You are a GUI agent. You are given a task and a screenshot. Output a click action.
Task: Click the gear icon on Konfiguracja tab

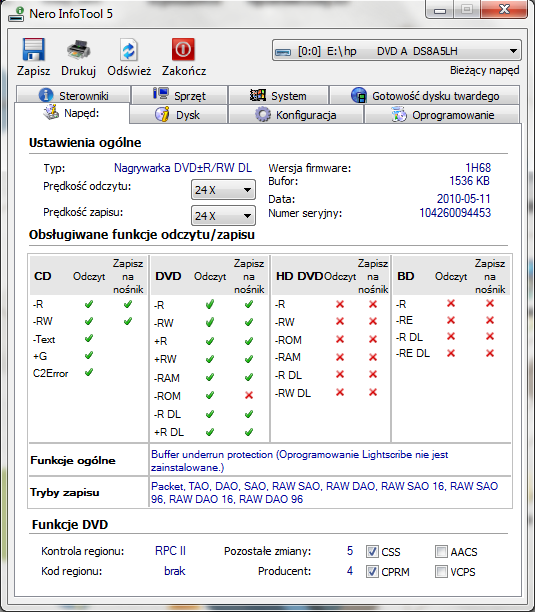click(263, 115)
